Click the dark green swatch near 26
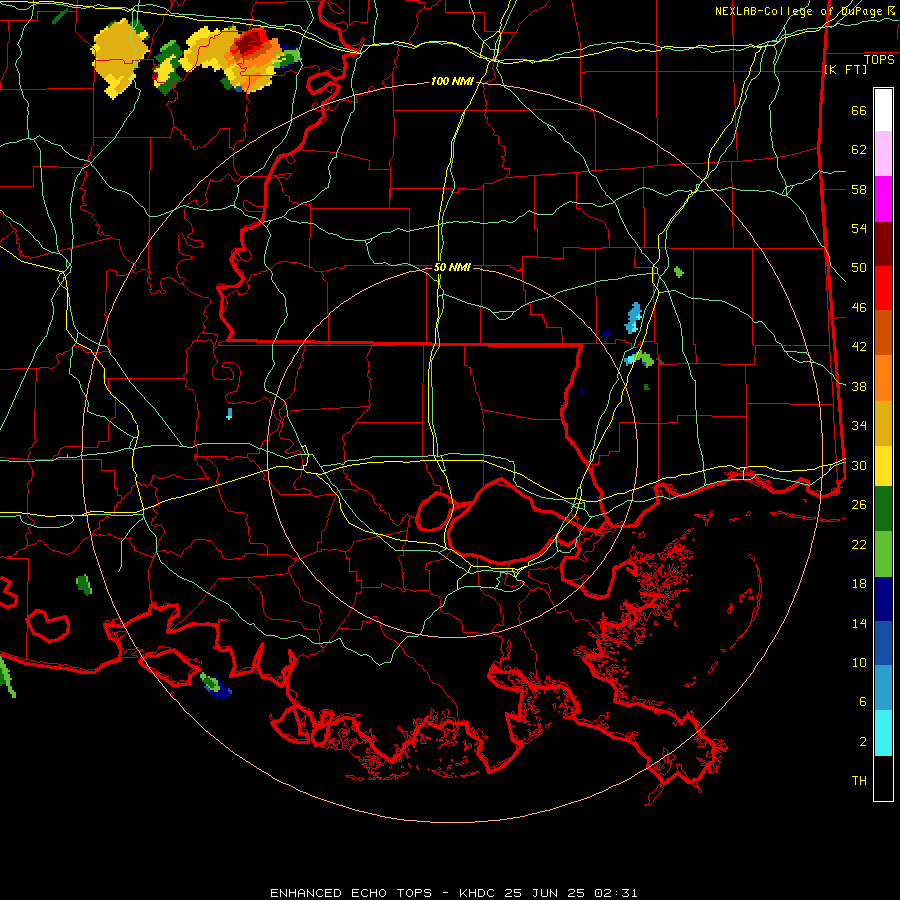The width and height of the screenshot is (900, 900). [883, 509]
